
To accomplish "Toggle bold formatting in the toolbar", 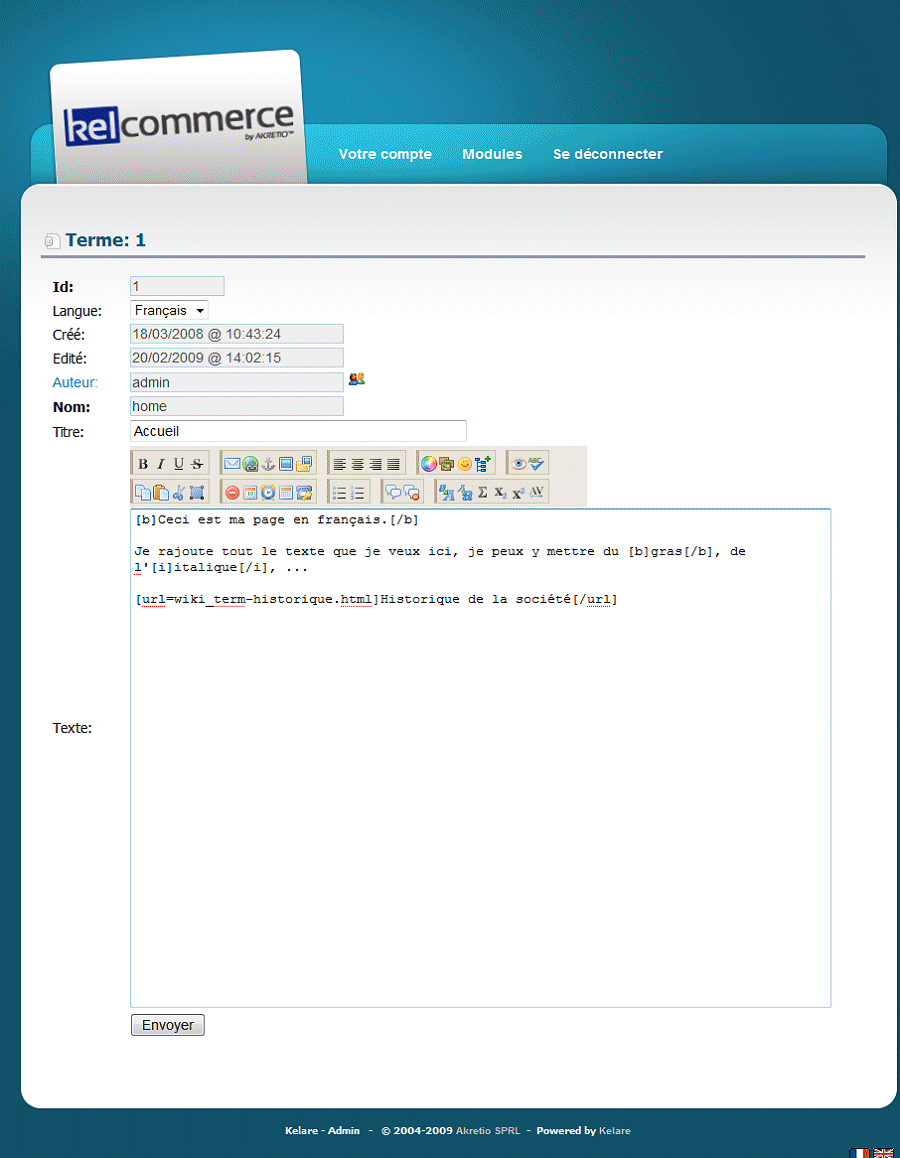I will tap(143, 464).
